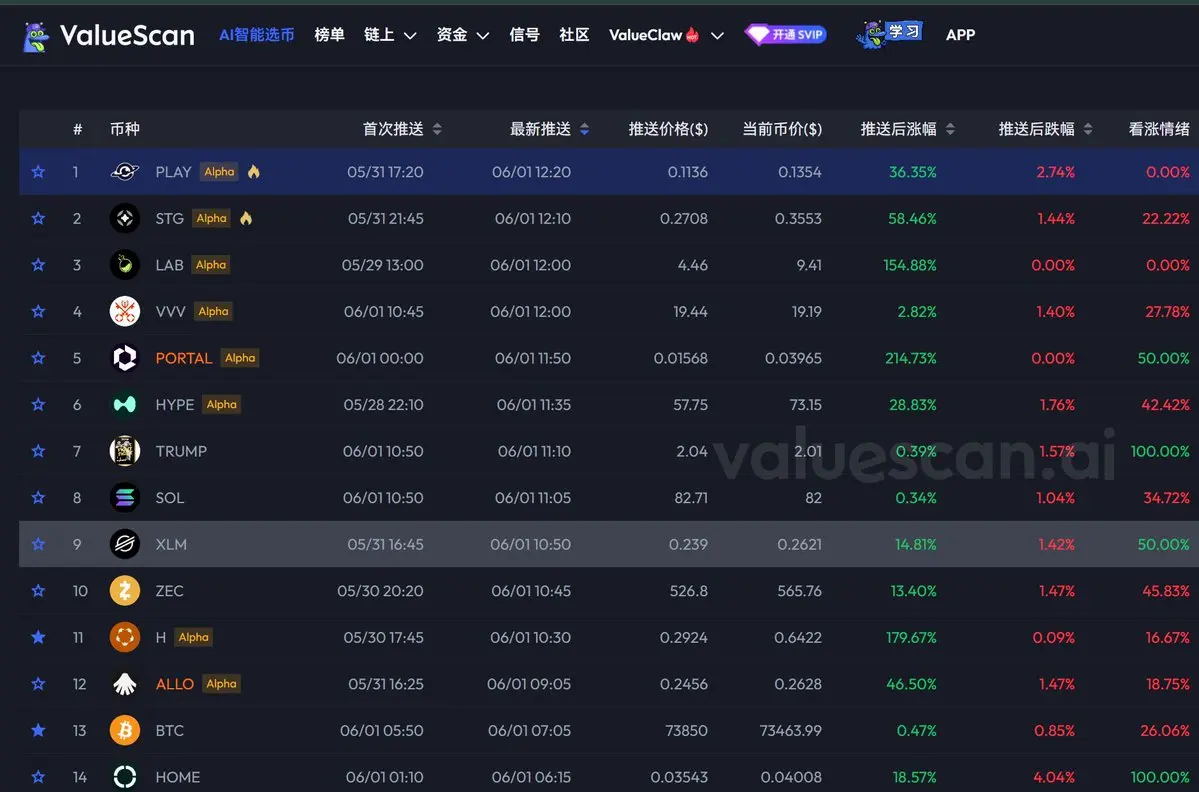This screenshot has height=792, width=1199.
Task: Unfavorite H using its filled star
Action: pos(38,638)
